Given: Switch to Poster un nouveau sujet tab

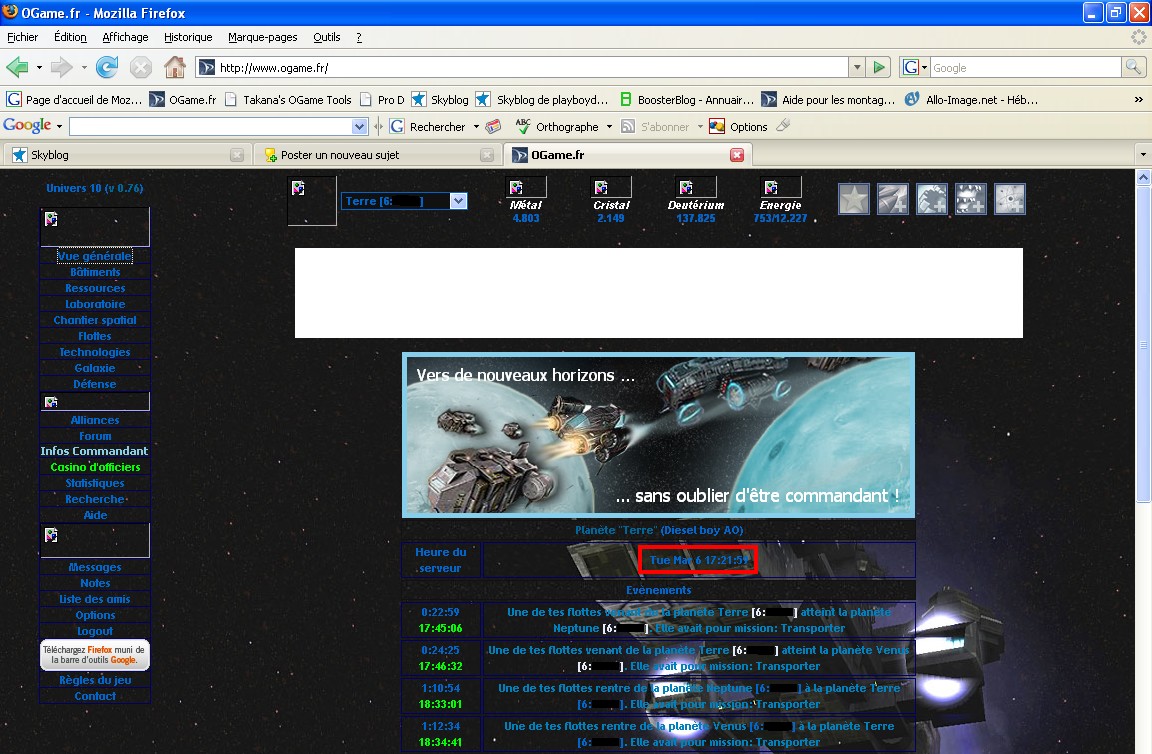Looking at the screenshot, I should 379,154.
